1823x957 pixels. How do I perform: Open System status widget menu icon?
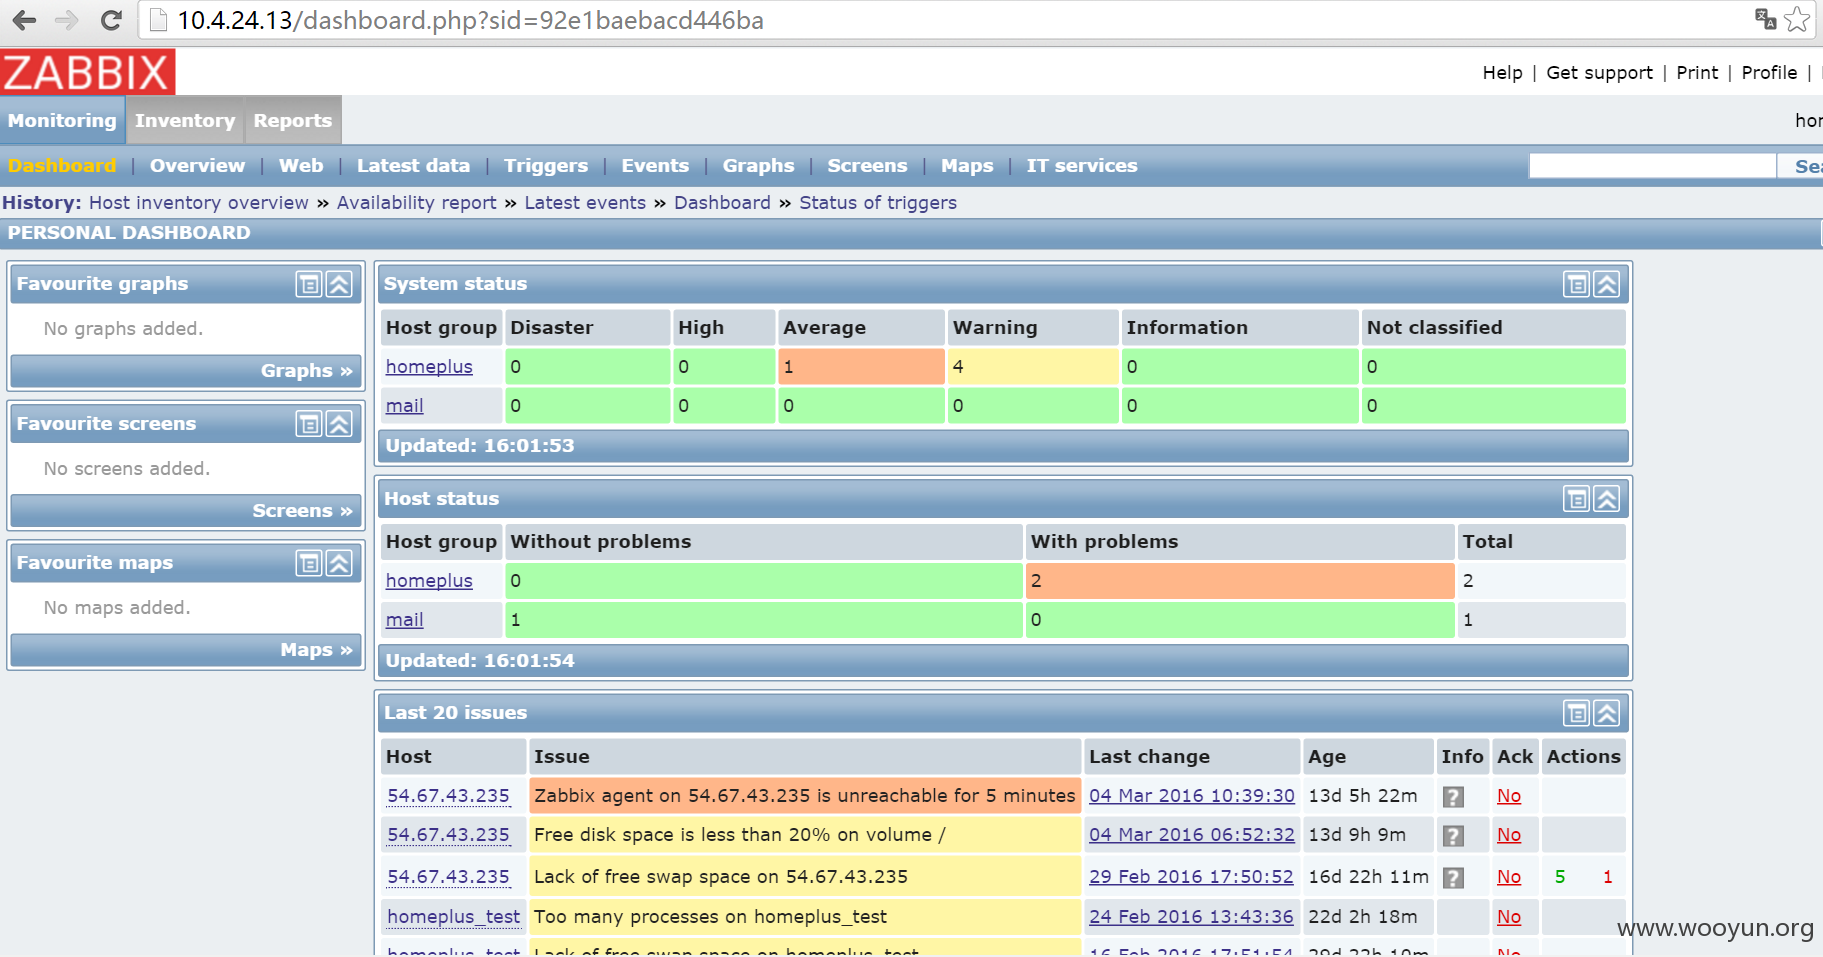[1576, 284]
